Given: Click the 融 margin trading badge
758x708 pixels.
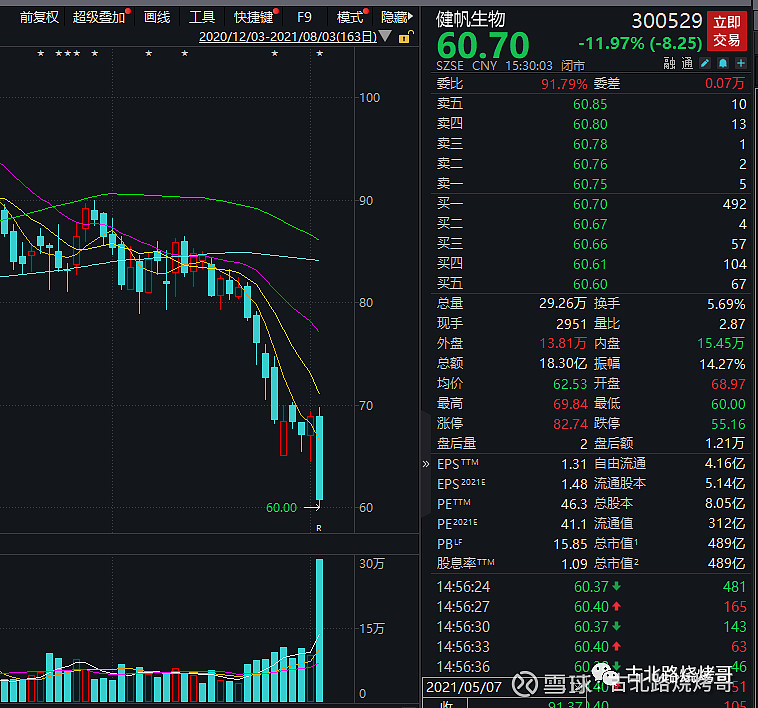Looking at the screenshot, I should (670, 63).
